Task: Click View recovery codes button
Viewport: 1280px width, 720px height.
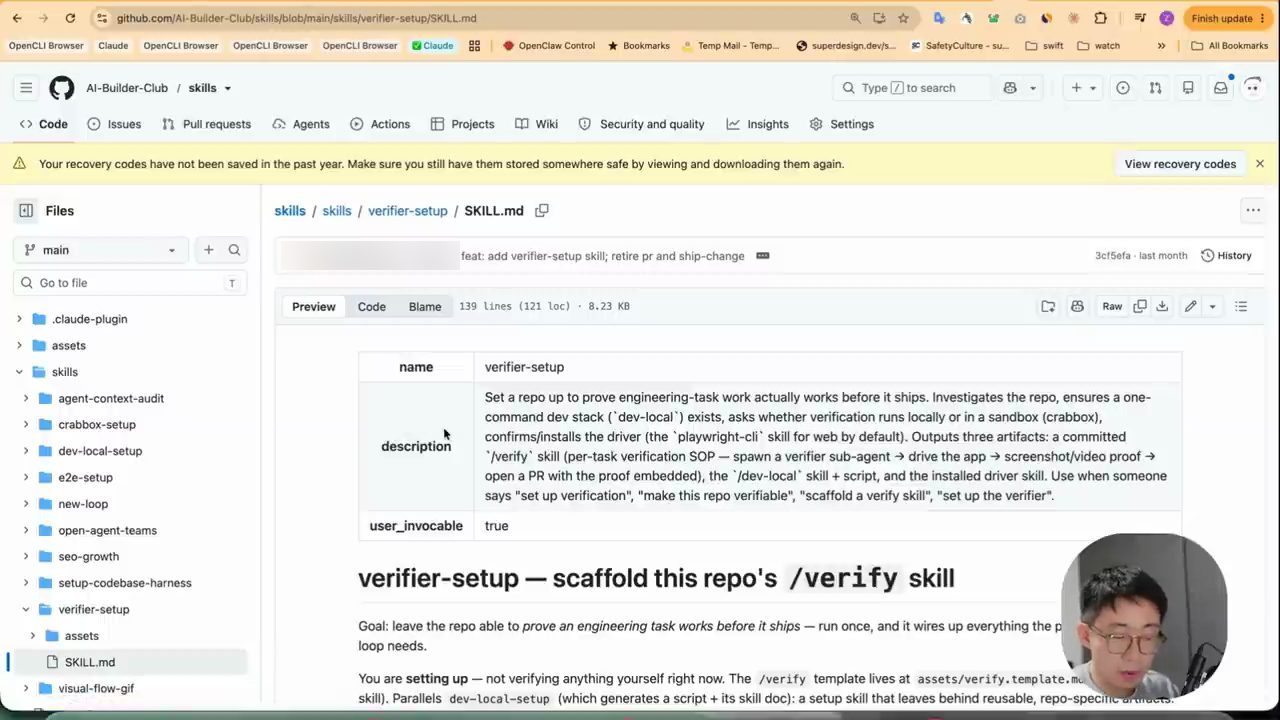Action: click(x=1180, y=164)
